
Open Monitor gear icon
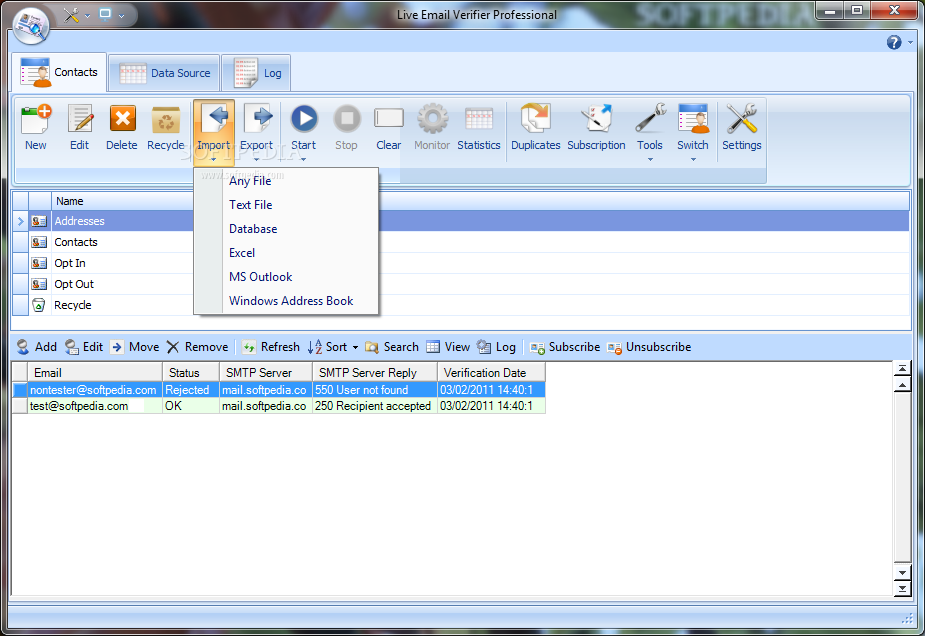click(432, 119)
